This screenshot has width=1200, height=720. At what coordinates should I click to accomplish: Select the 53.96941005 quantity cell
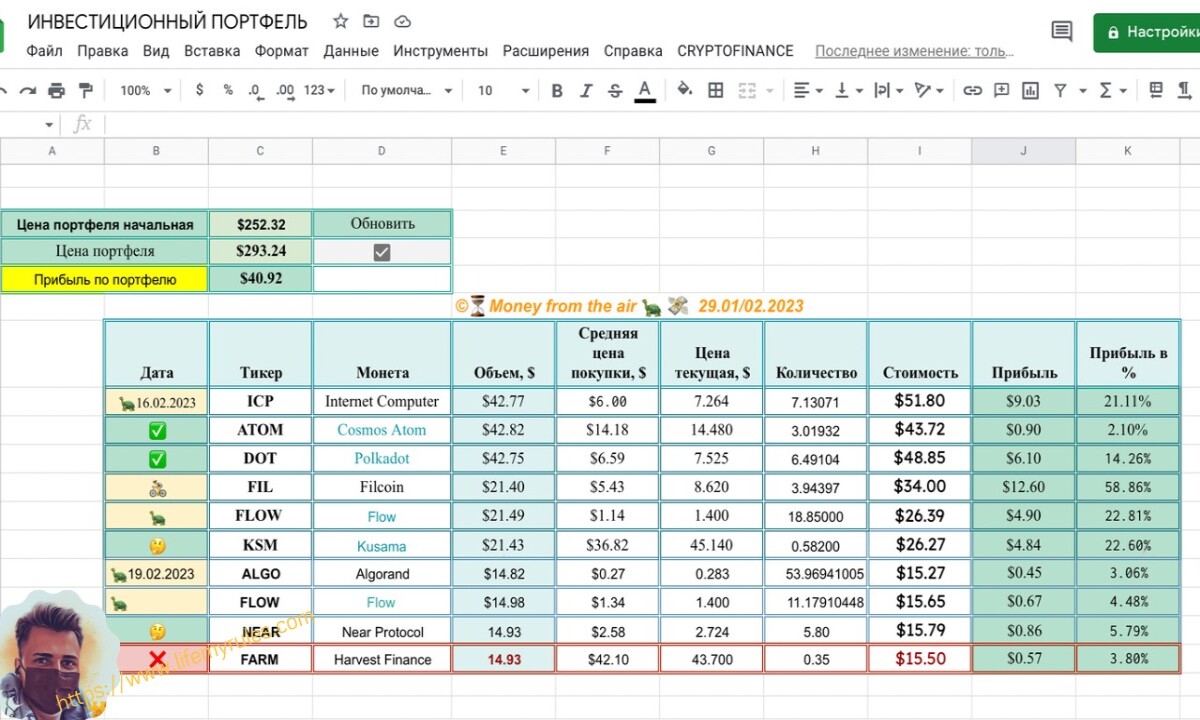816,574
